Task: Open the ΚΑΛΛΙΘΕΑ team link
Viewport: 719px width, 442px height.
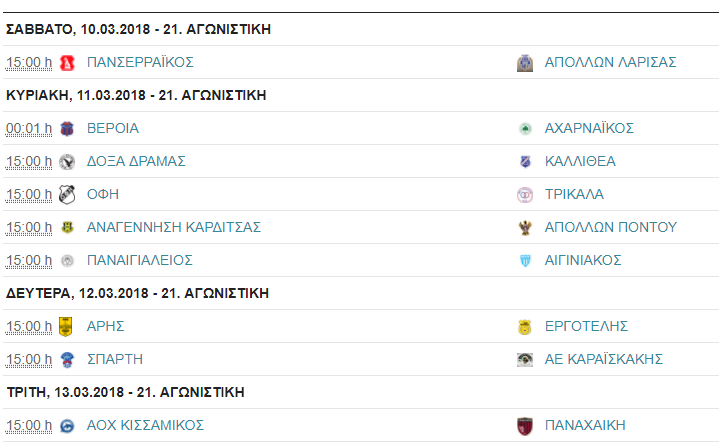Action: click(580, 161)
